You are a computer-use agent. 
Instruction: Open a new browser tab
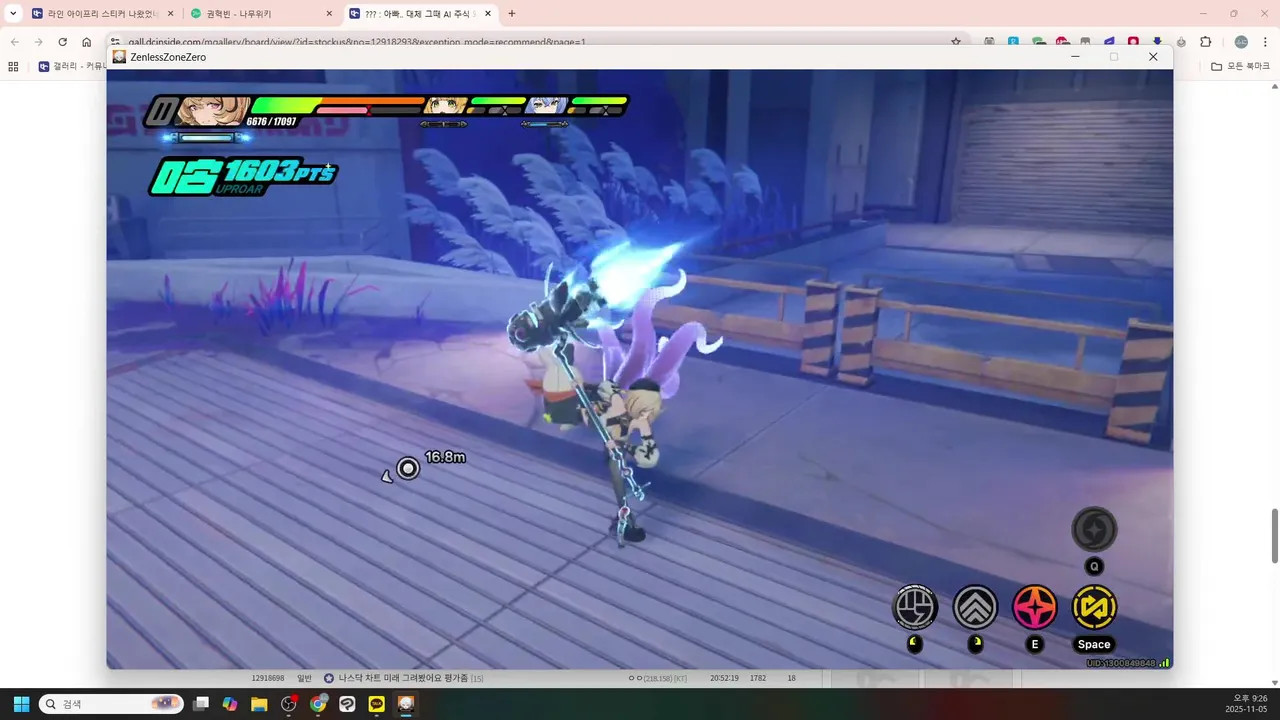pos(512,14)
